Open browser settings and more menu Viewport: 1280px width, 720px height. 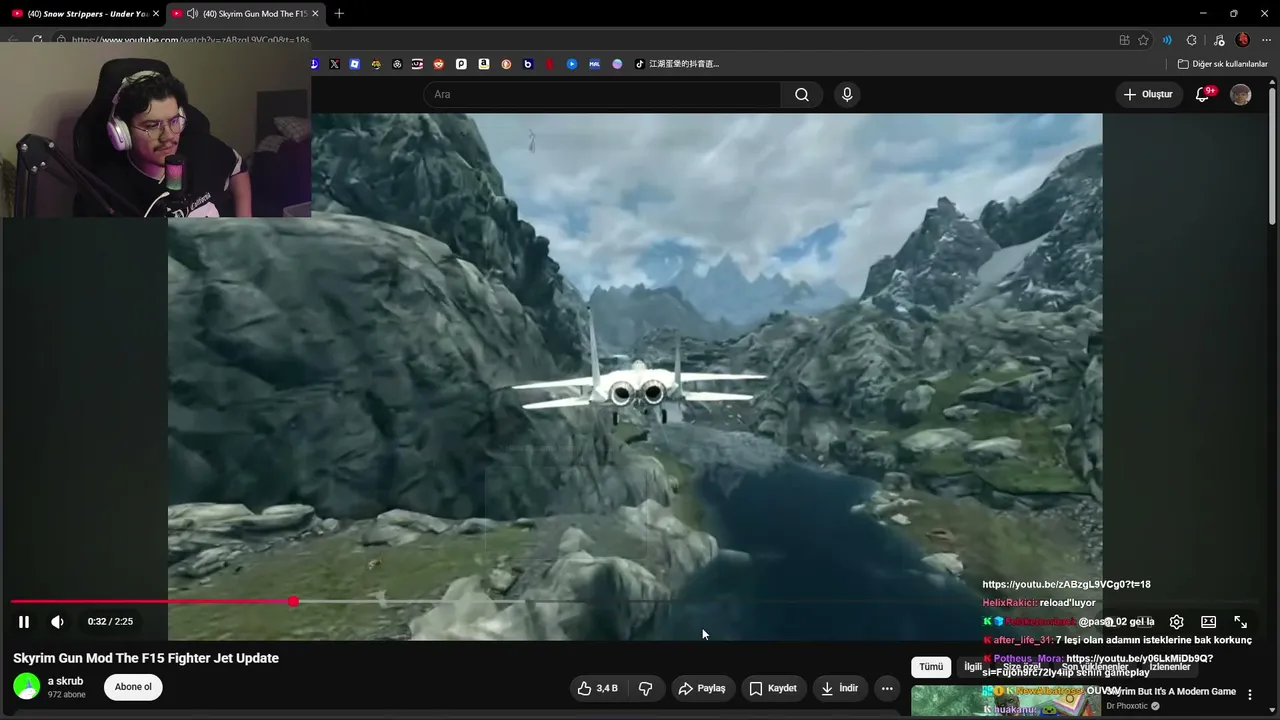click(x=1265, y=40)
